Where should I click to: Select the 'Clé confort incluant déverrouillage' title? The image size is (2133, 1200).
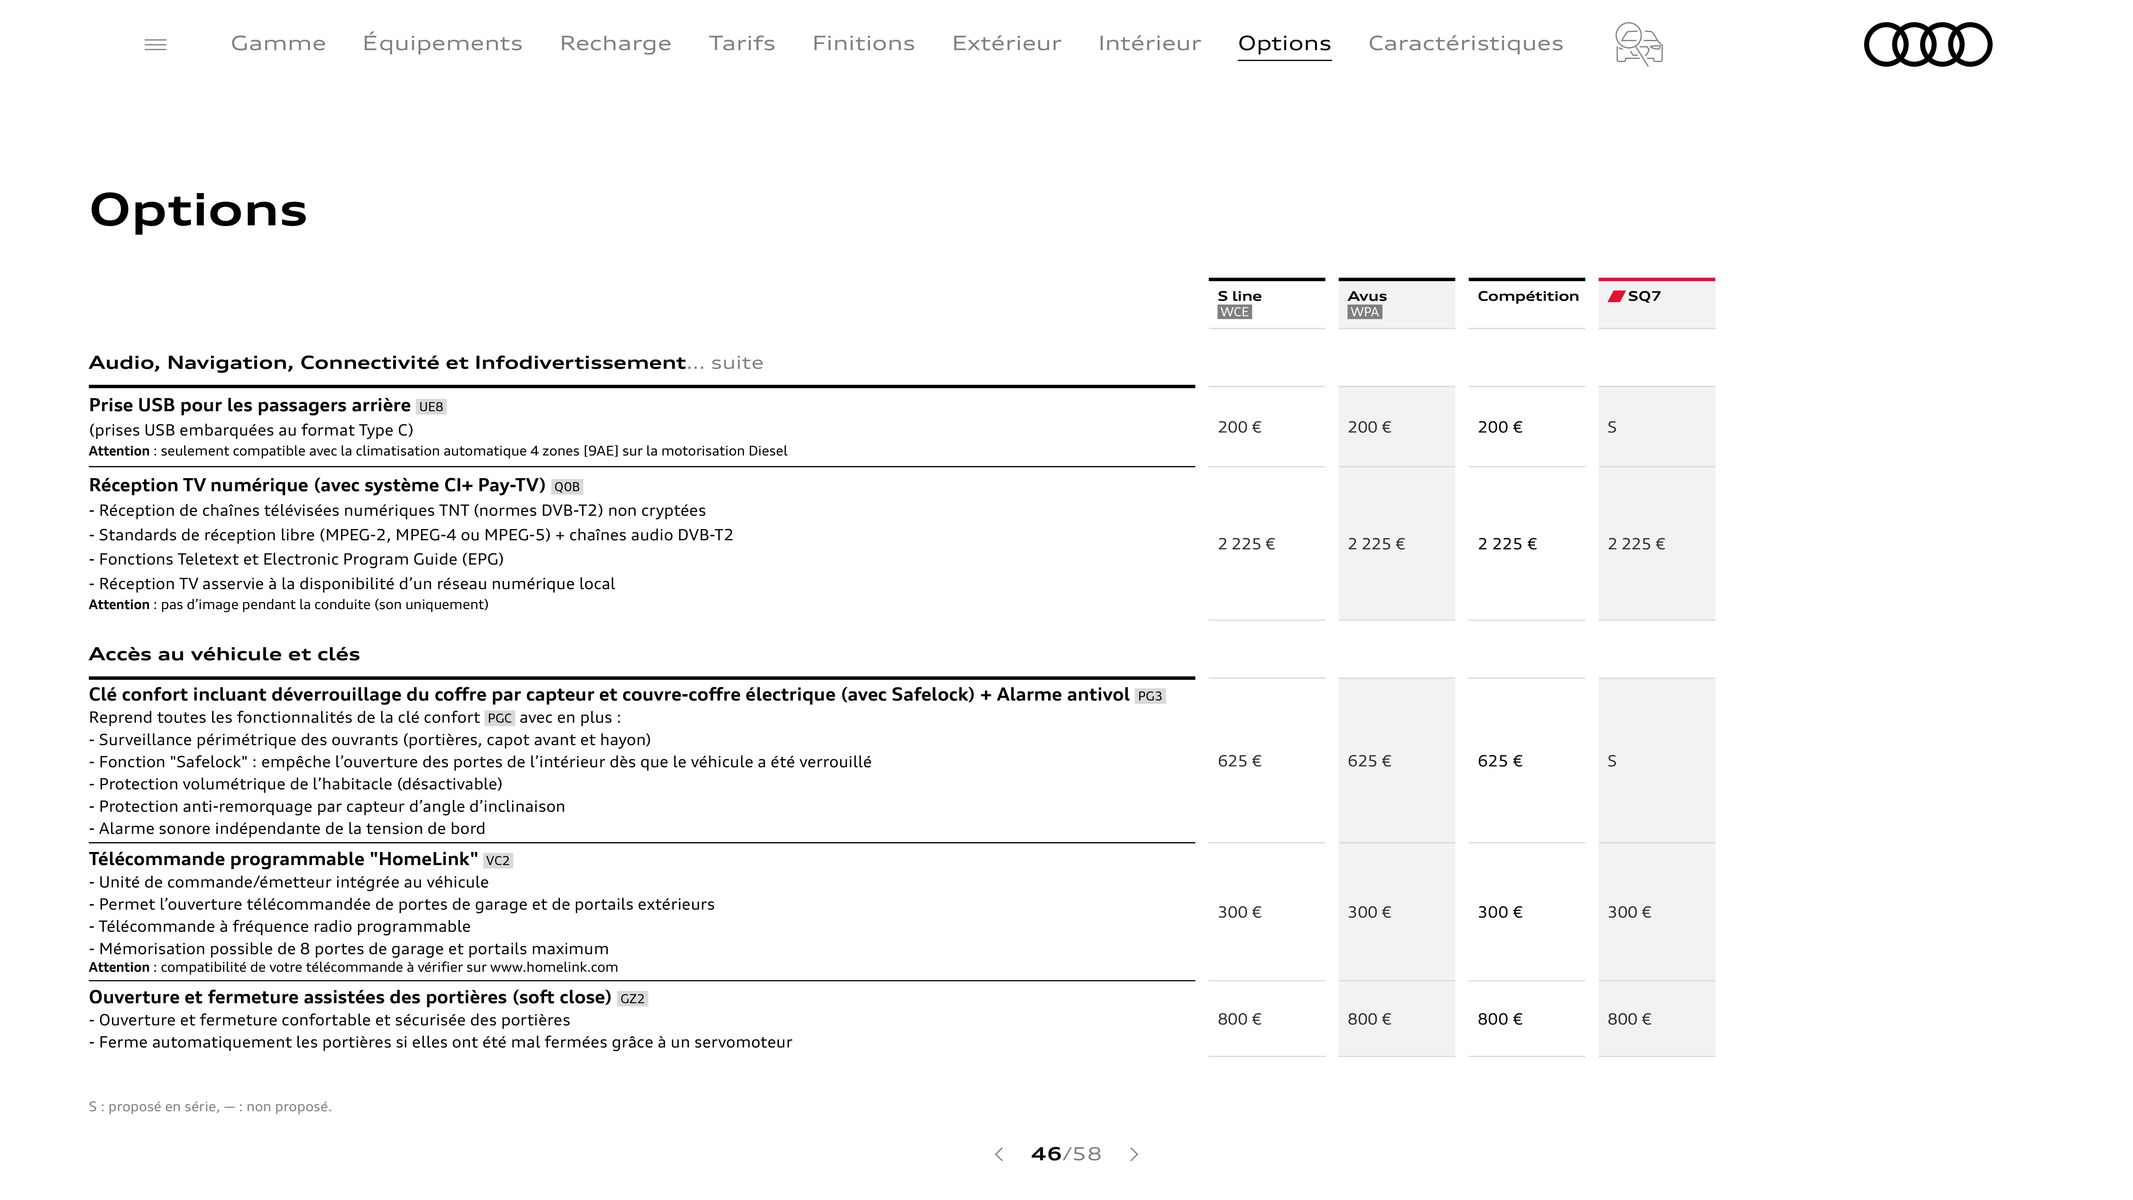609,694
